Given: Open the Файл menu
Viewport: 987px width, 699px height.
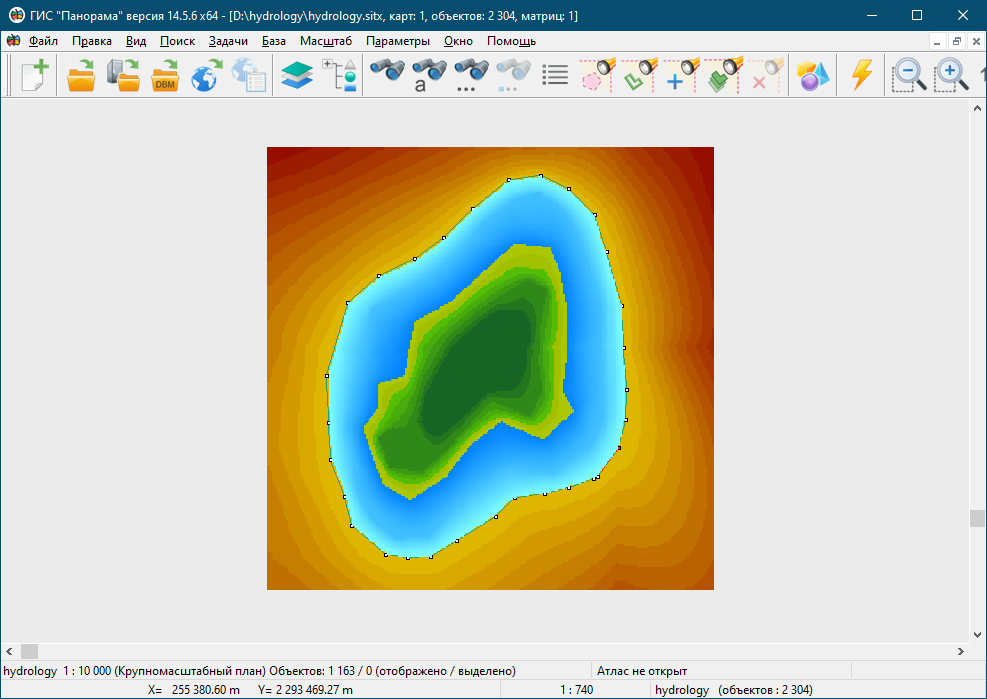Looking at the screenshot, I should 43,41.
